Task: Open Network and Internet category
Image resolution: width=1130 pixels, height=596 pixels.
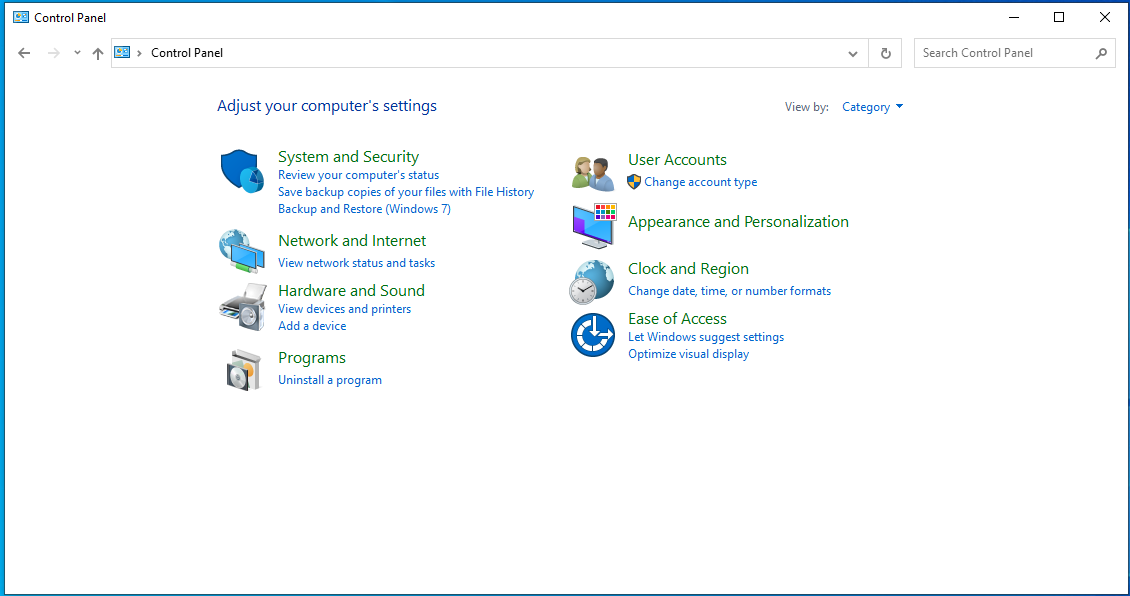Action: (352, 241)
